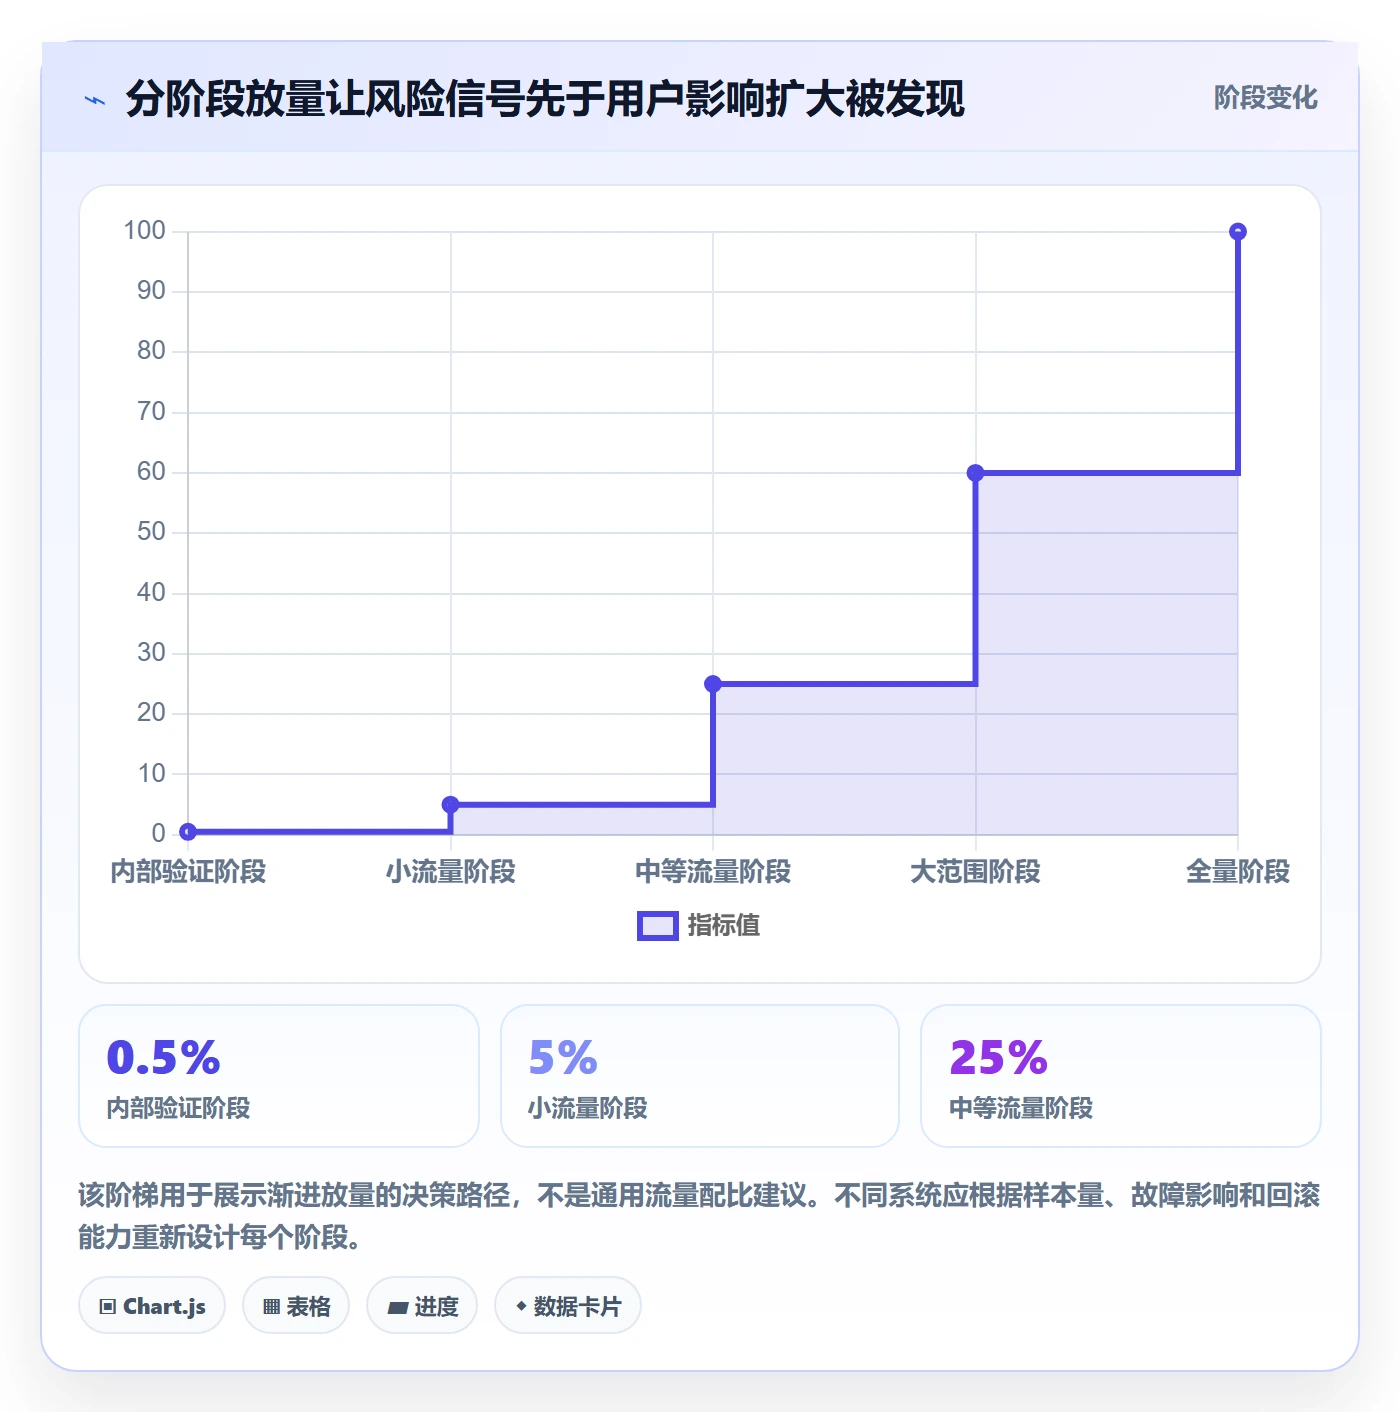The image size is (1400, 1412).
Task: Click the x-axis label 小流量阶段
Action: coord(451,872)
